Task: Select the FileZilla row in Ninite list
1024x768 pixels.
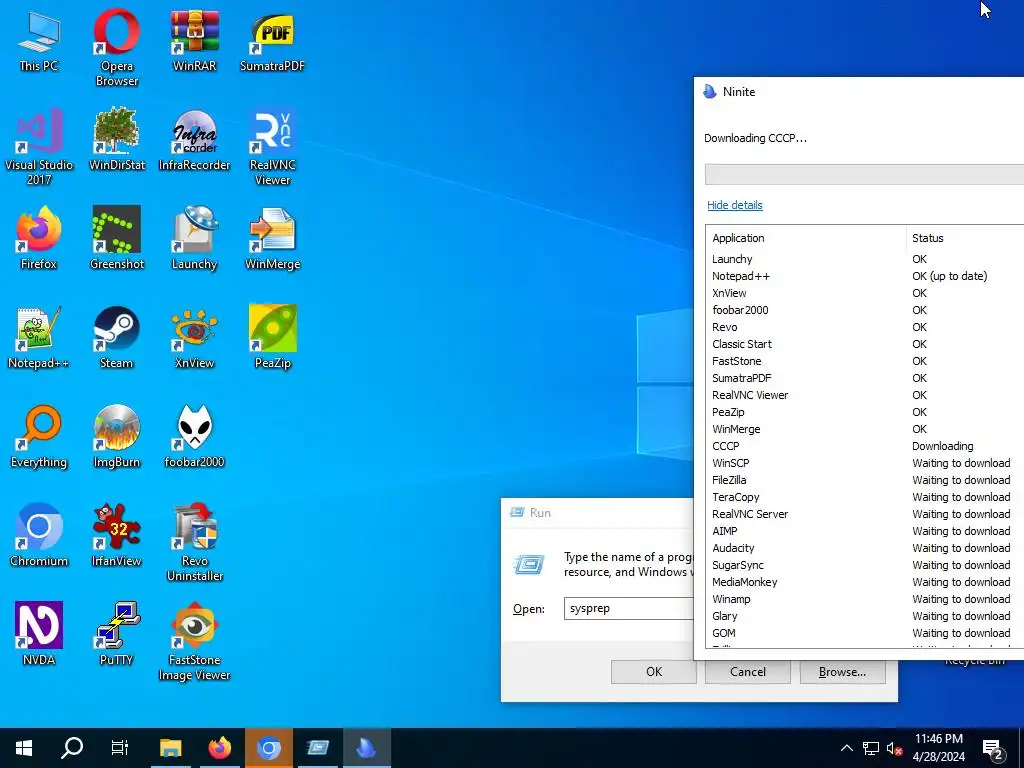Action: click(865, 480)
